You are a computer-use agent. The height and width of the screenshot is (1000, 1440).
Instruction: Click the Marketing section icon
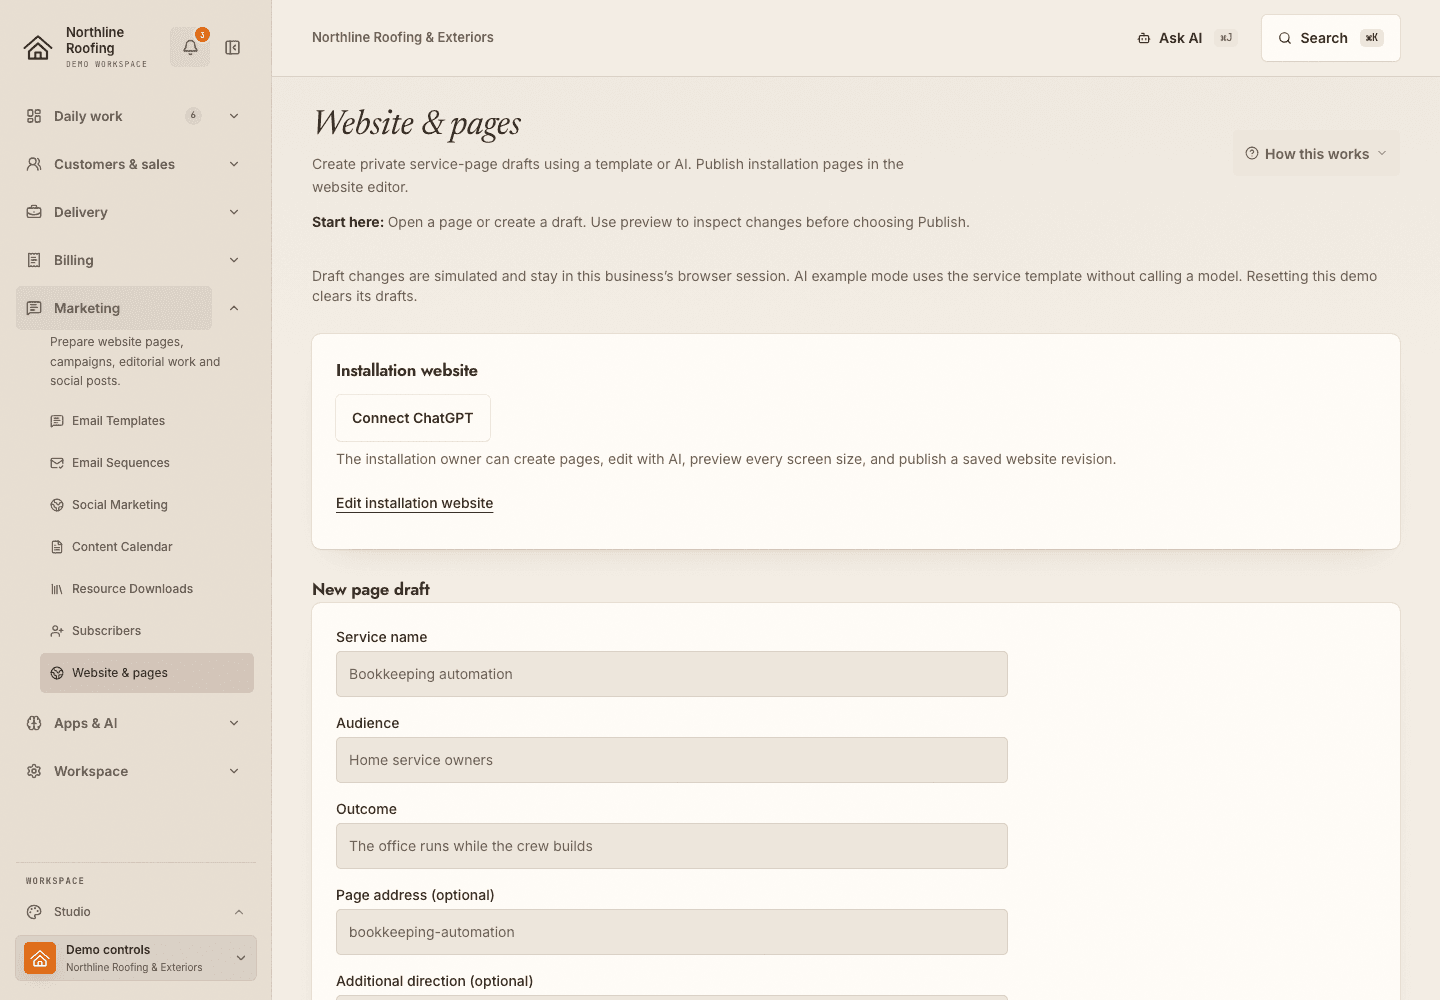click(x=34, y=308)
